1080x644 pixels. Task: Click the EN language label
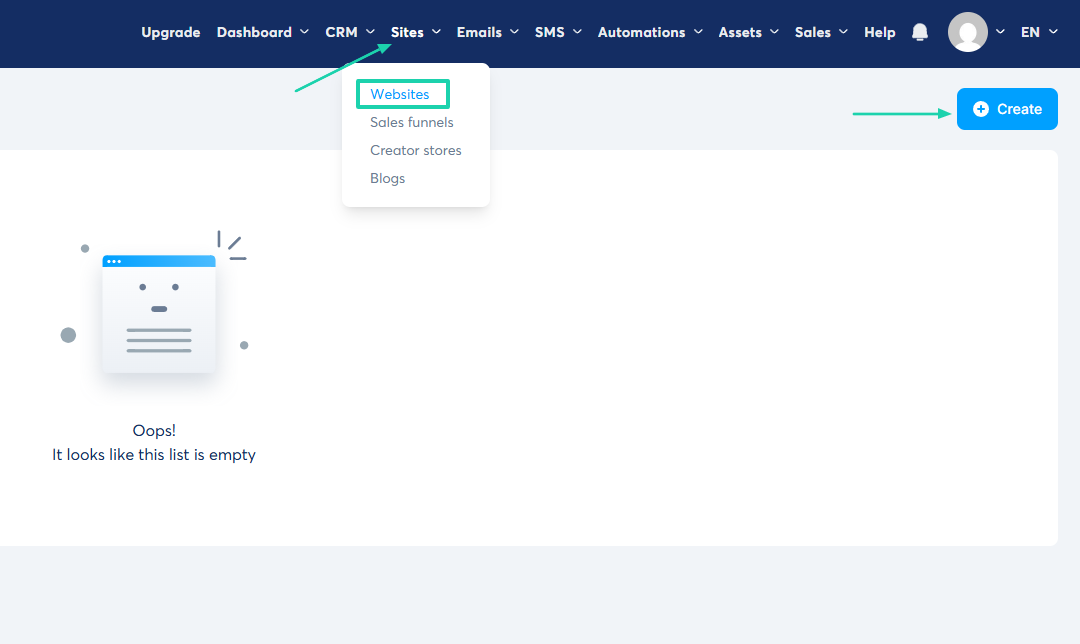click(x=1030, y=32)
